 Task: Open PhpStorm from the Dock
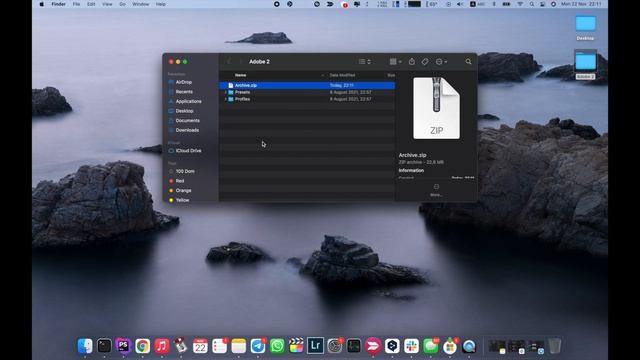coord(123,346)
